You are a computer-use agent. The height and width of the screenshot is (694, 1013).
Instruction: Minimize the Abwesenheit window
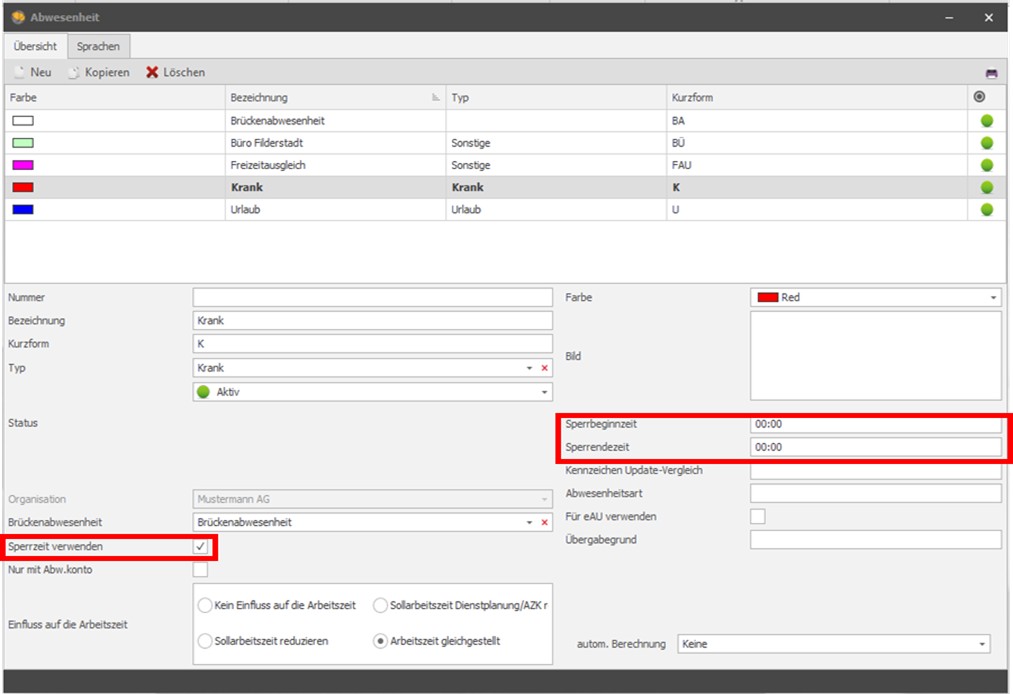(x=949, y=17)
